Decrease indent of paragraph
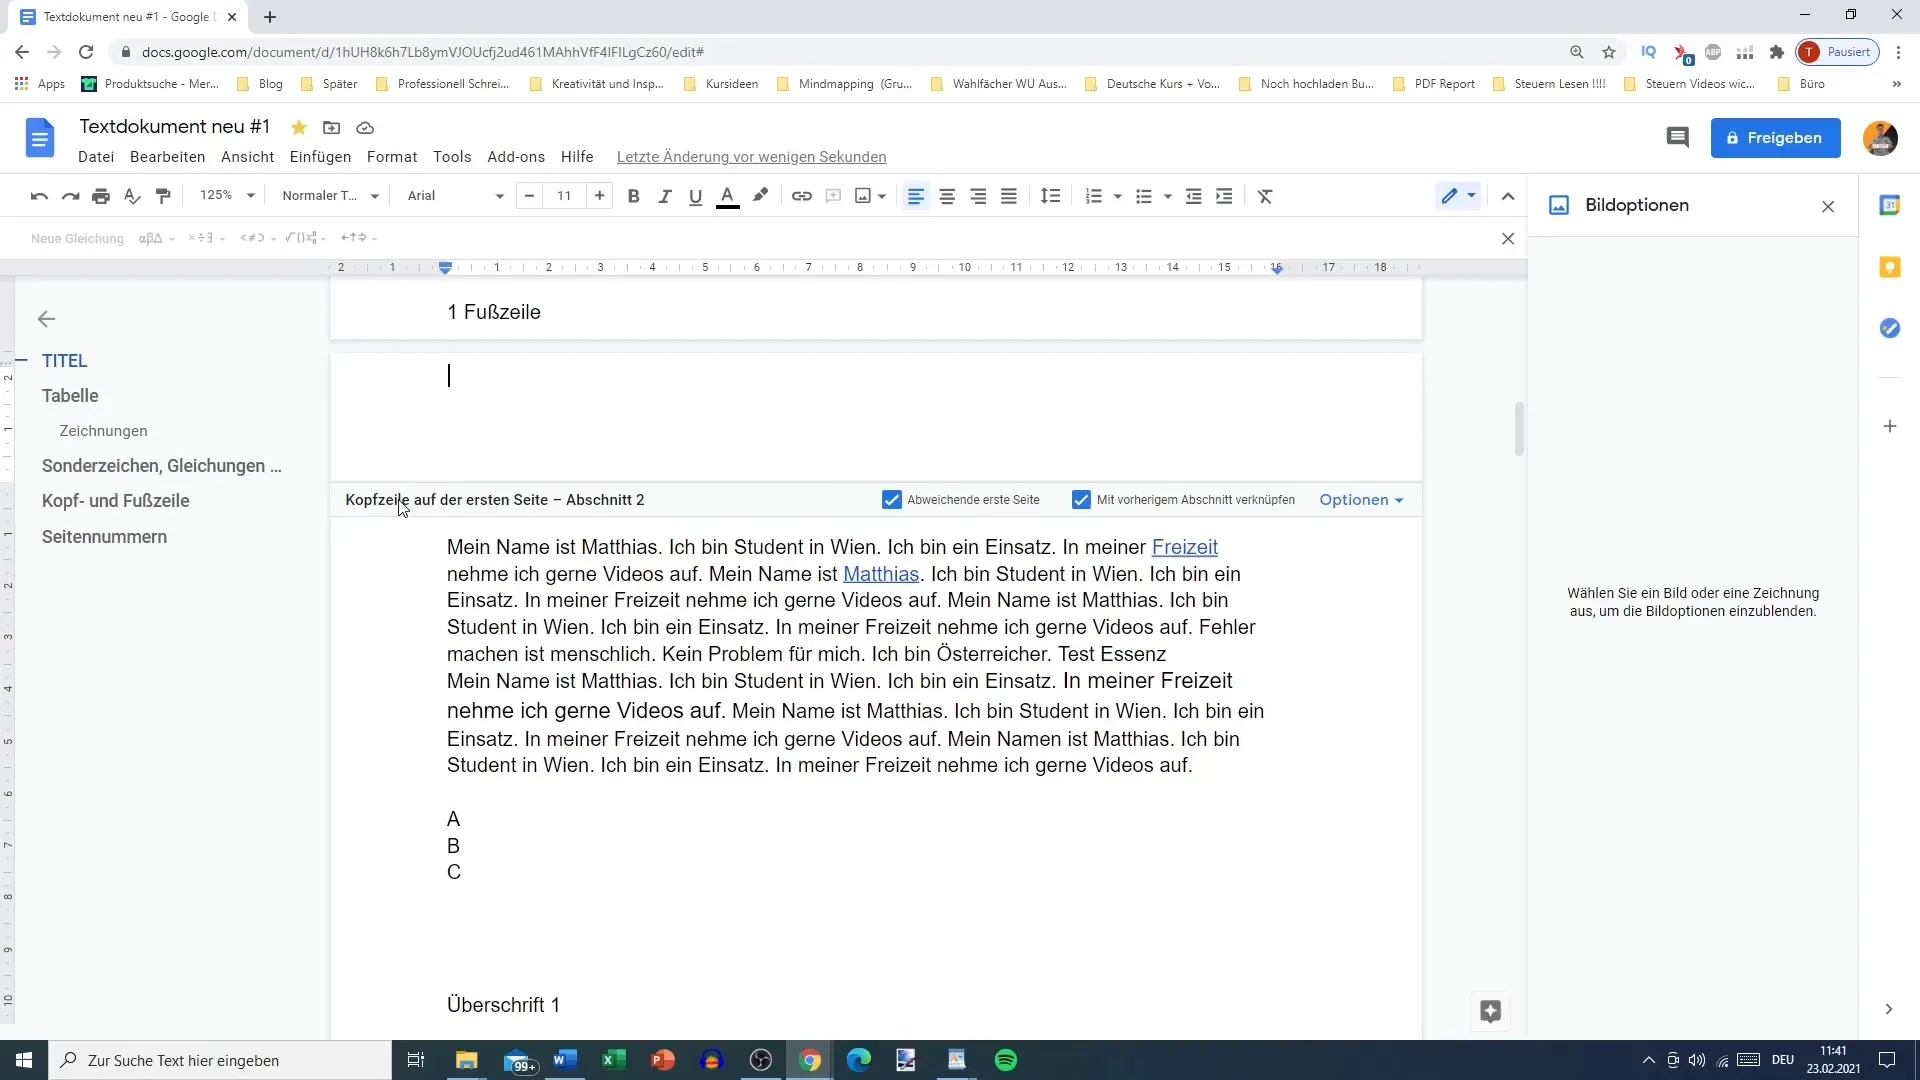This screenshot has height=1080, width=1920. click(1193, 196)
